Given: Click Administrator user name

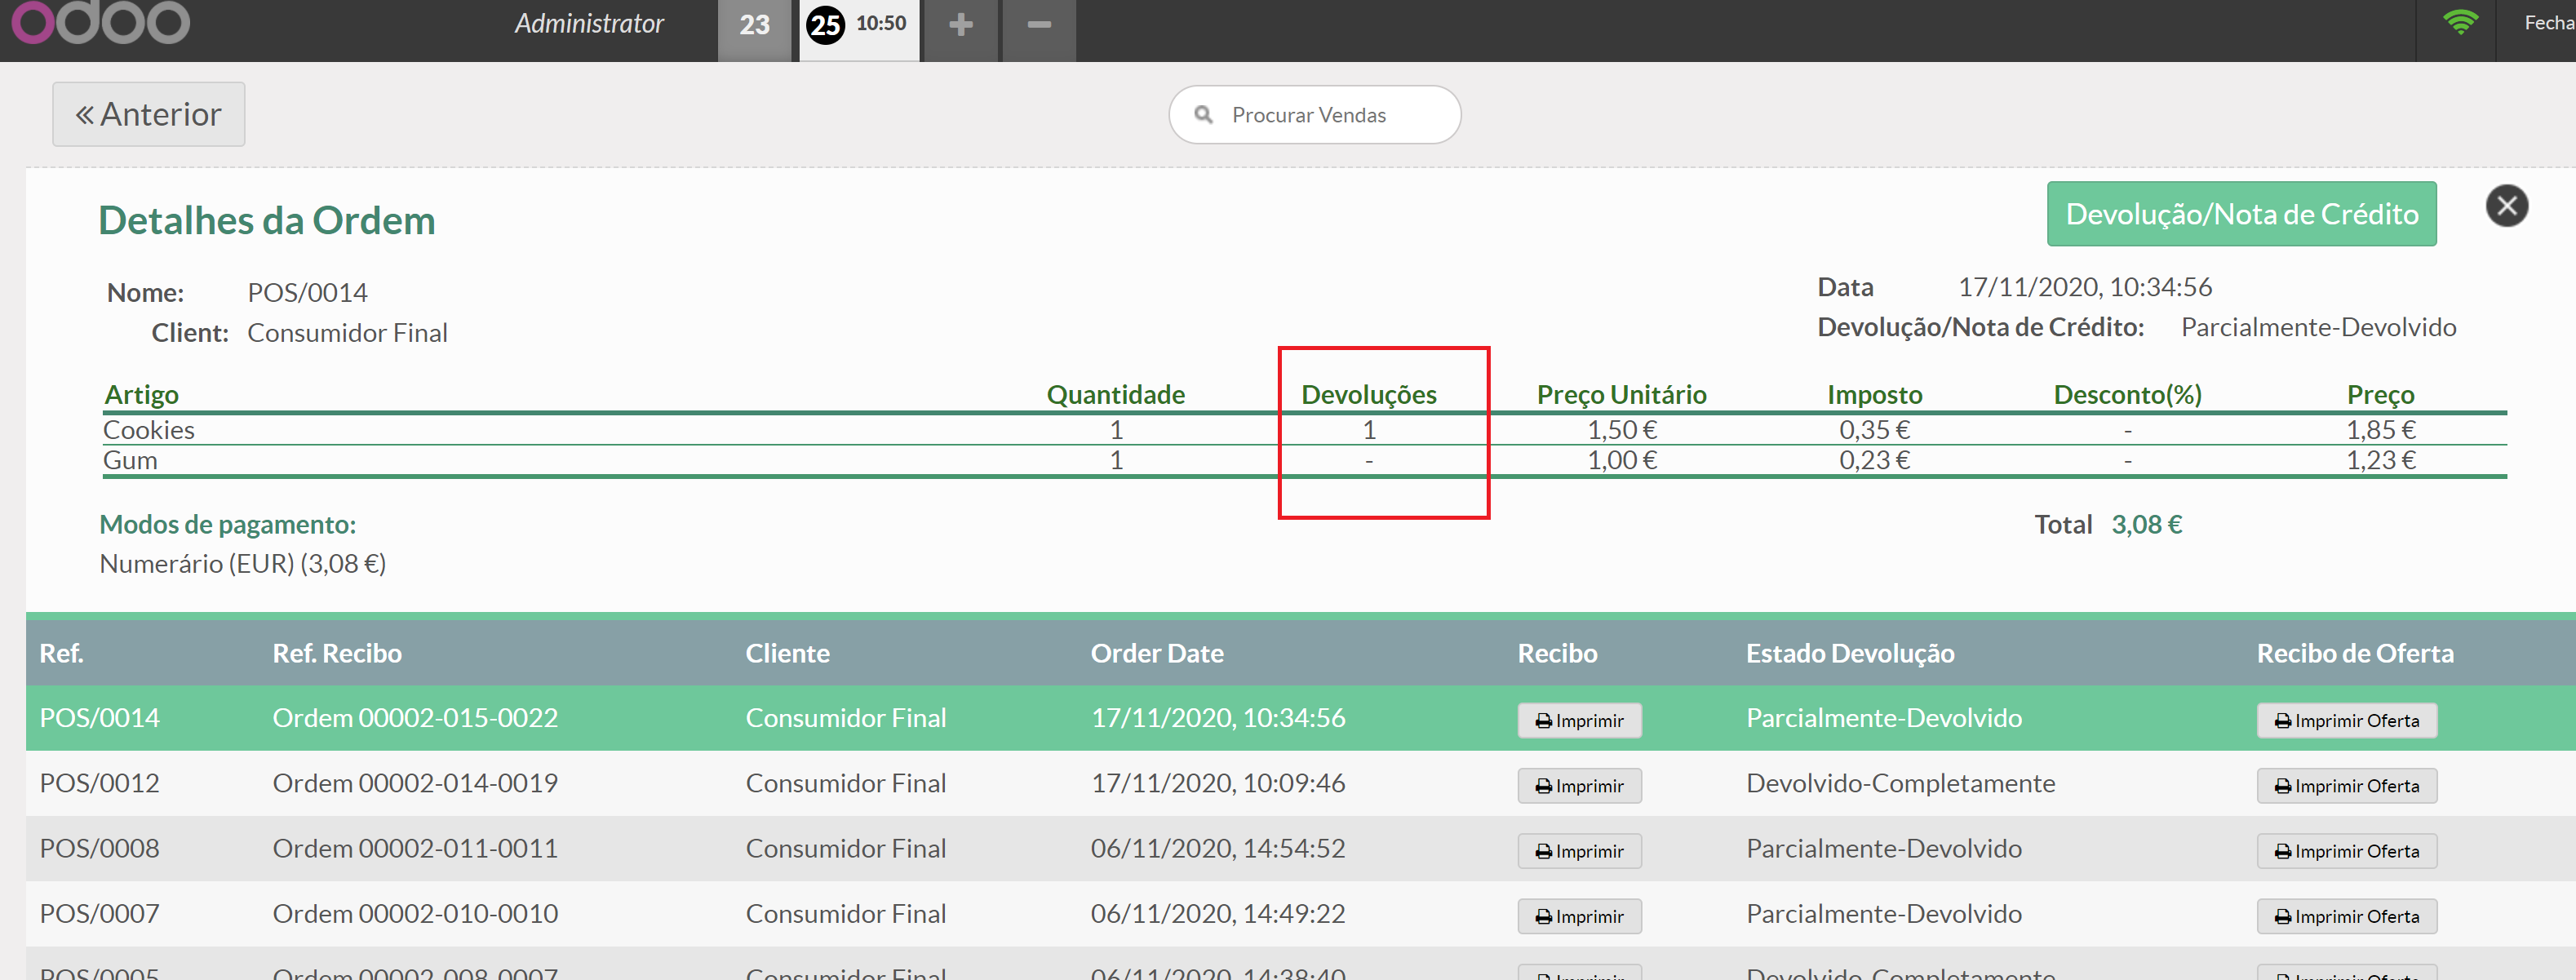Looking at the screenshot, I should pos(589,24).
